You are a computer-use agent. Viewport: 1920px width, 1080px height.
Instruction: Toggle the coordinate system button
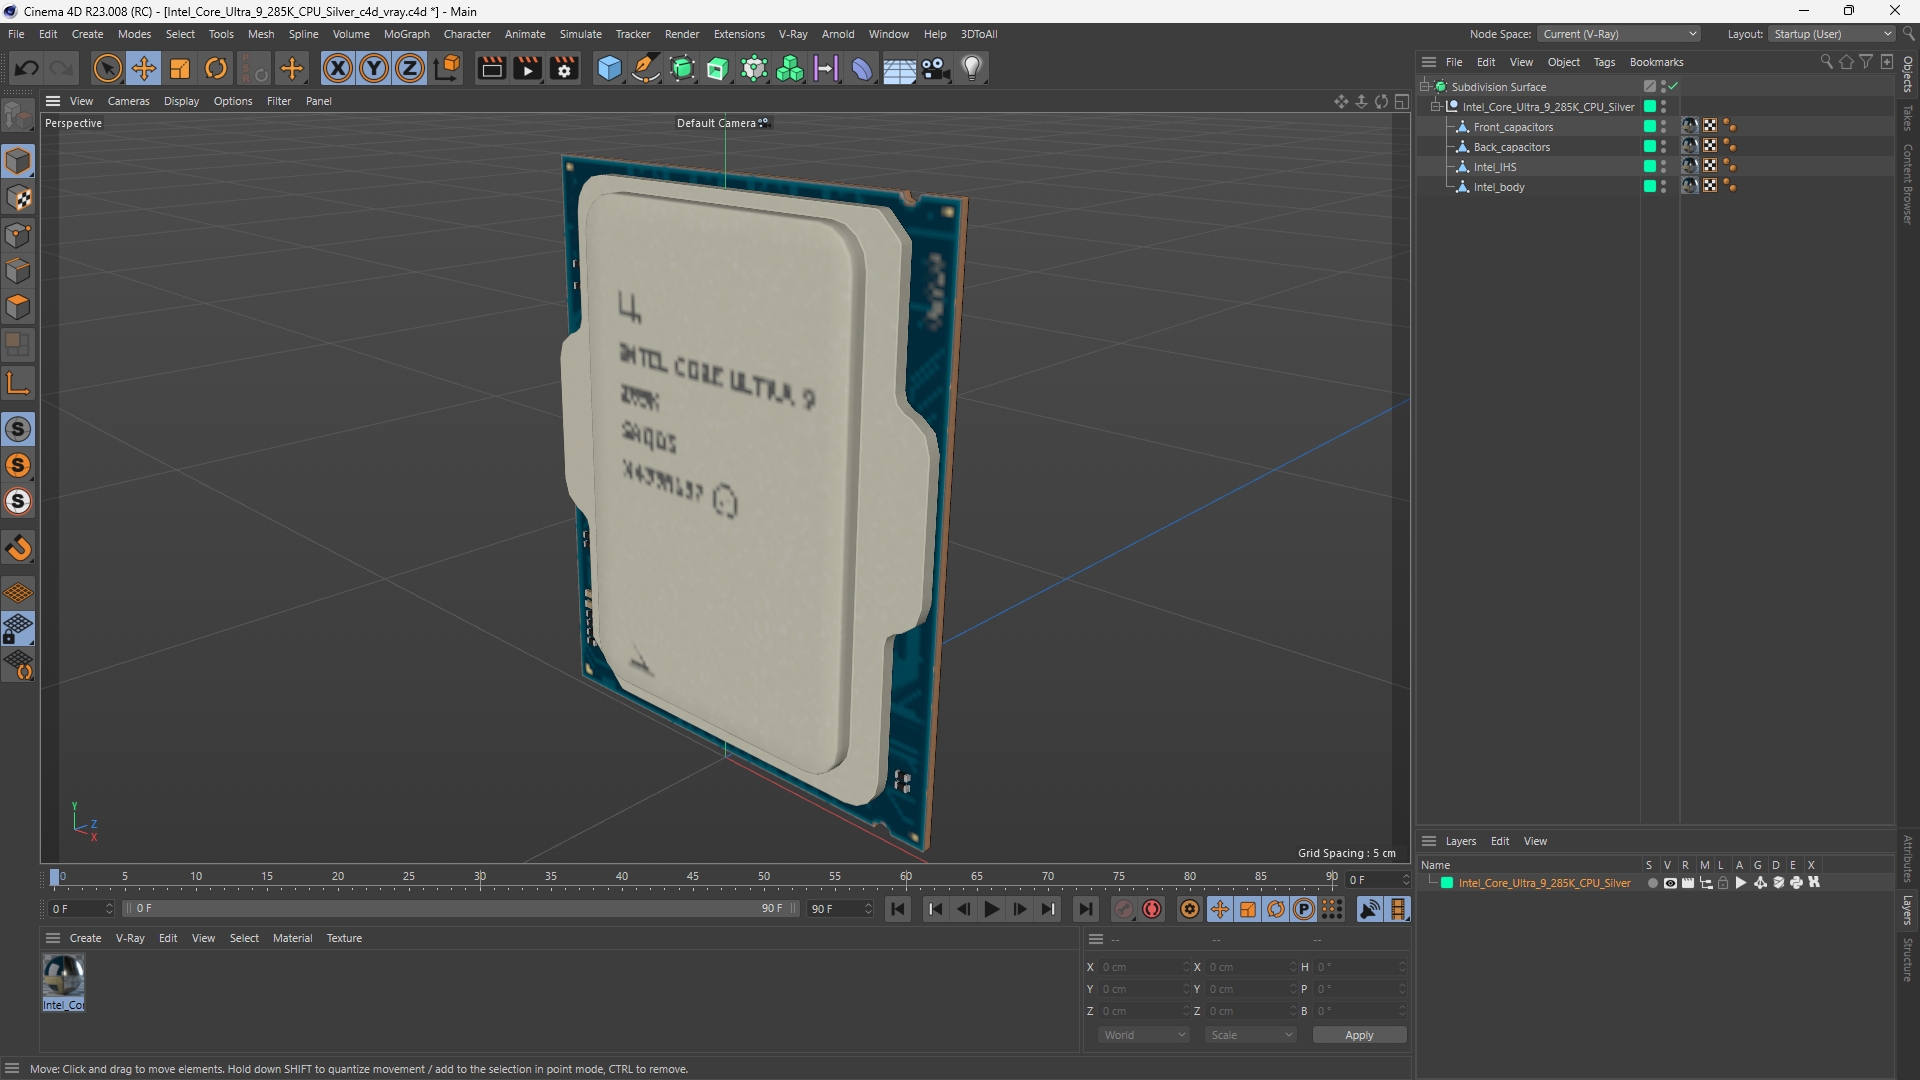tap(448, 68)
